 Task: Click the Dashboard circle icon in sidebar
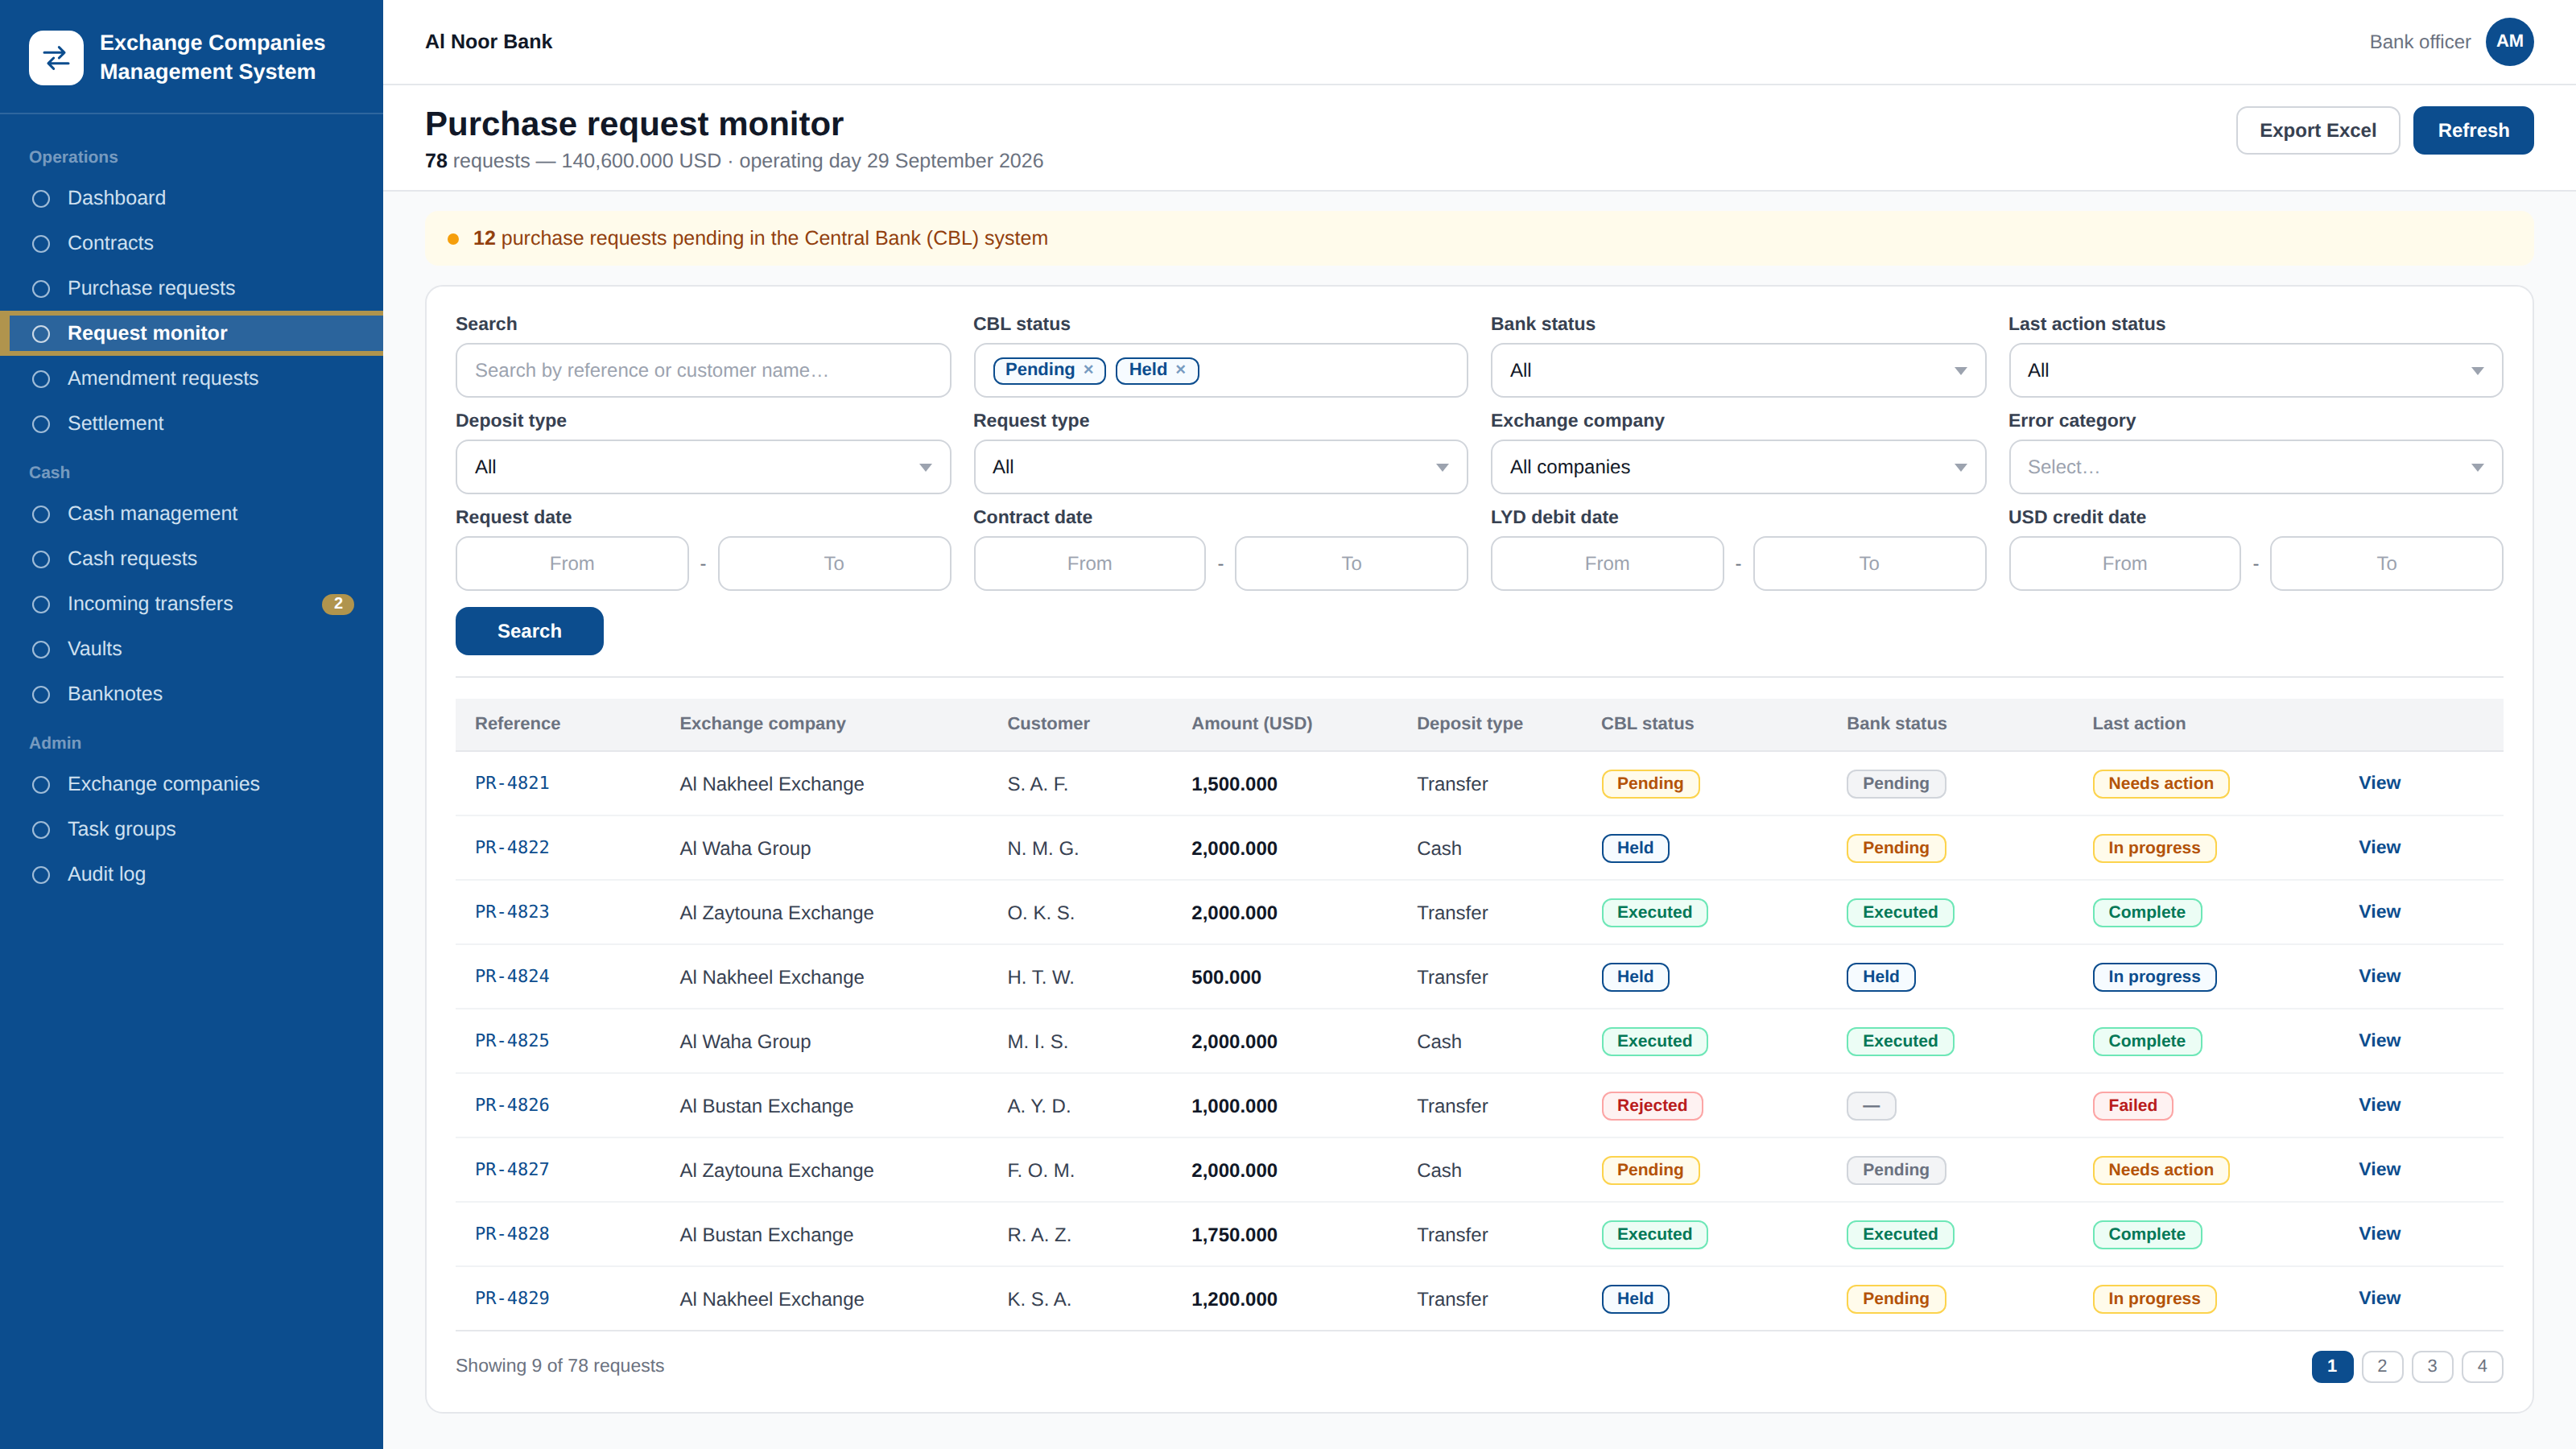tap(41, 198)
